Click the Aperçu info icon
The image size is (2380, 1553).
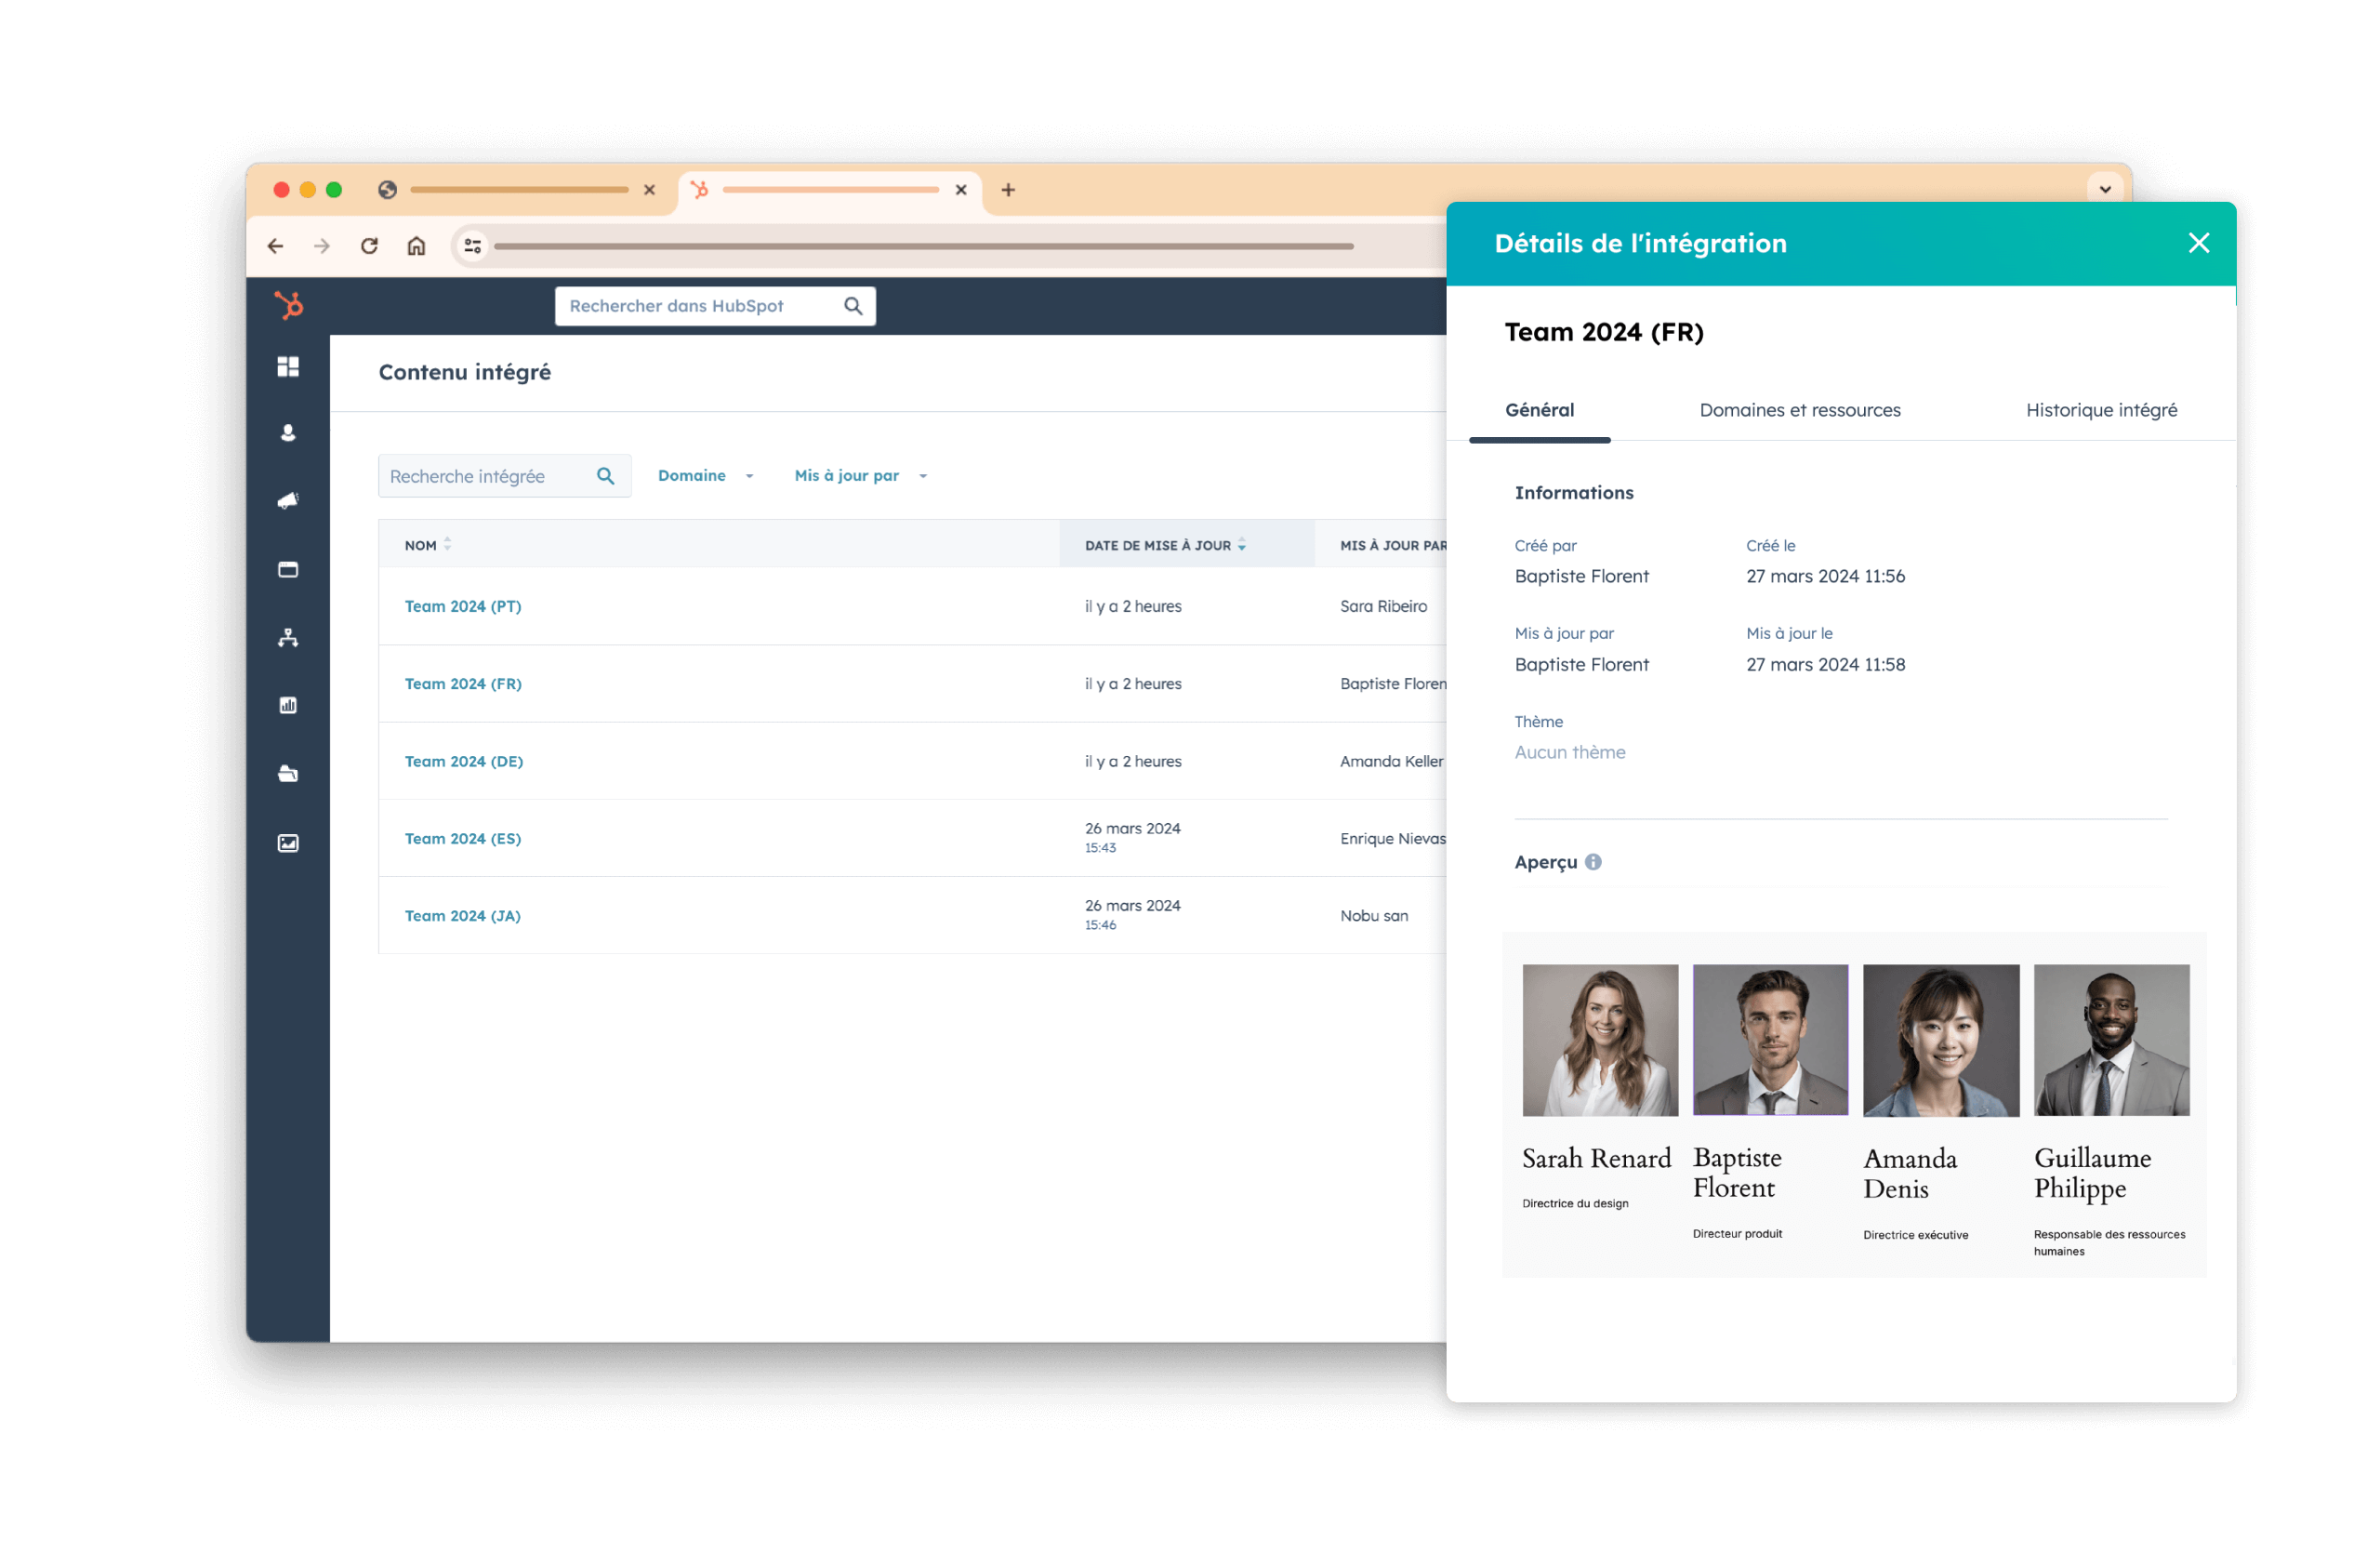click(1594, 862)
